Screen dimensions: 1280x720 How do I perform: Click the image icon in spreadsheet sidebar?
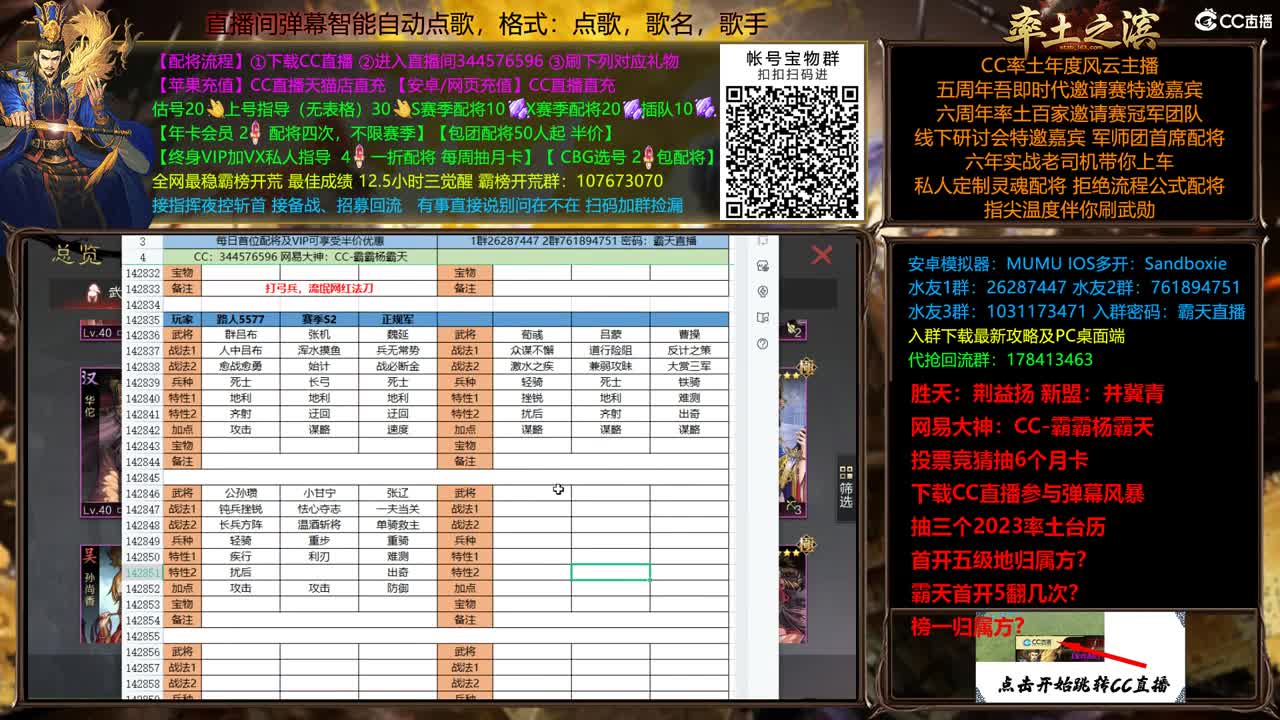pyautogui.click(x=763, y=266)
